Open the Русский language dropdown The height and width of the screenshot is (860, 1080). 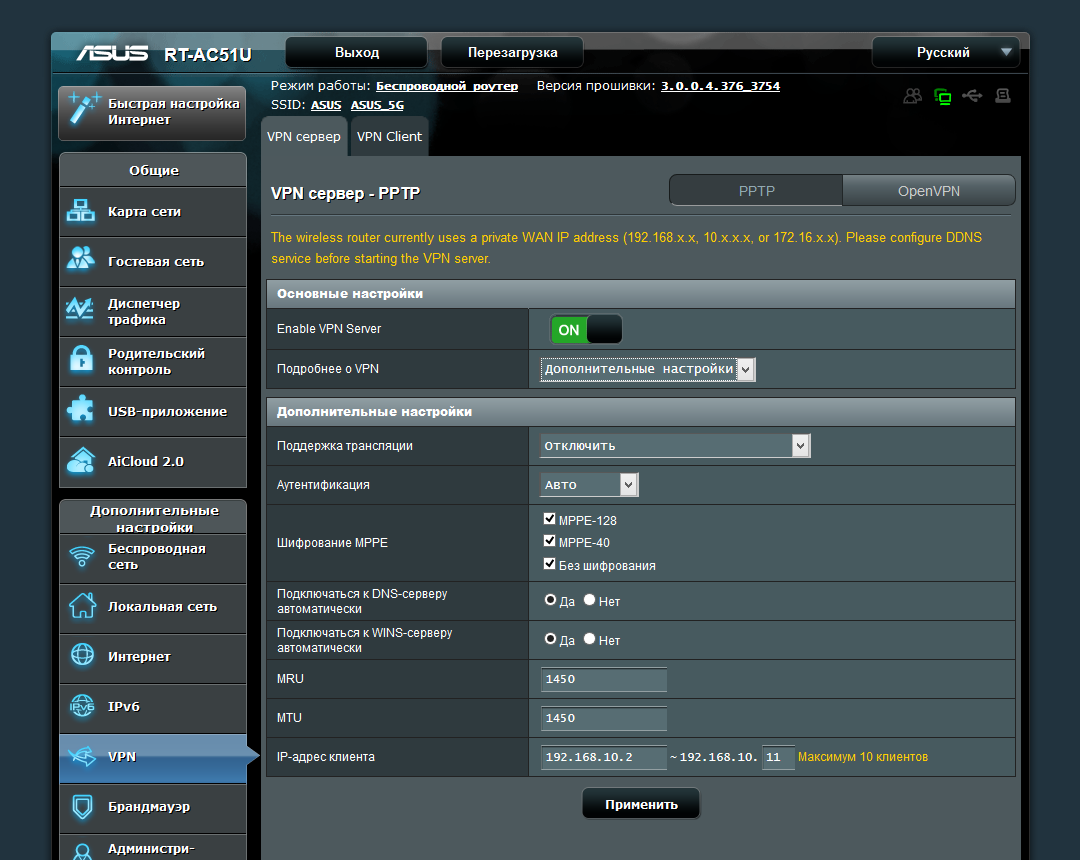pos(945,52)
